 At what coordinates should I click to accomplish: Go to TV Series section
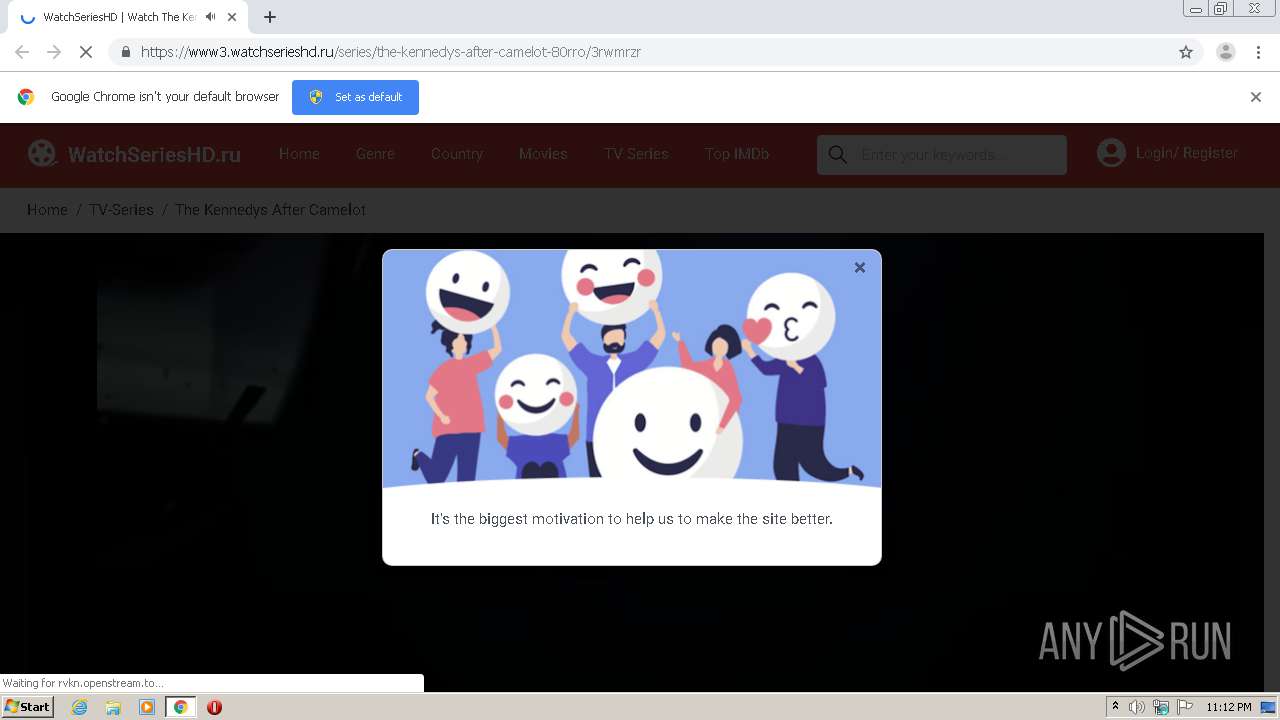pos(636,154)
